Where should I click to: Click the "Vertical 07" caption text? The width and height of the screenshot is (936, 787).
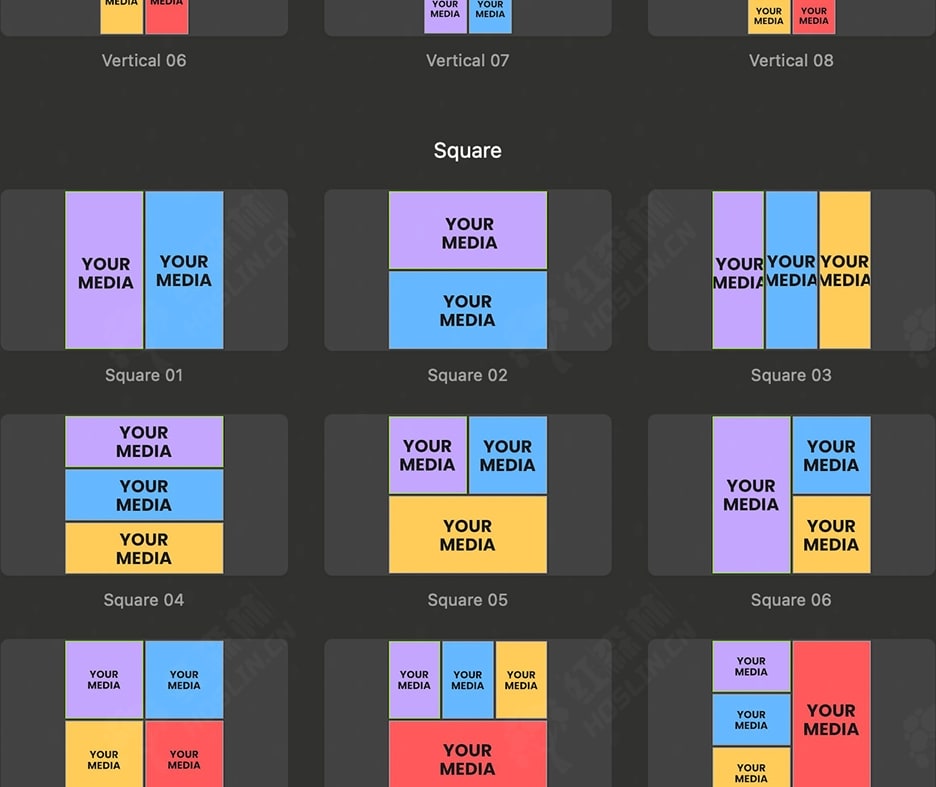coord(468,61)
